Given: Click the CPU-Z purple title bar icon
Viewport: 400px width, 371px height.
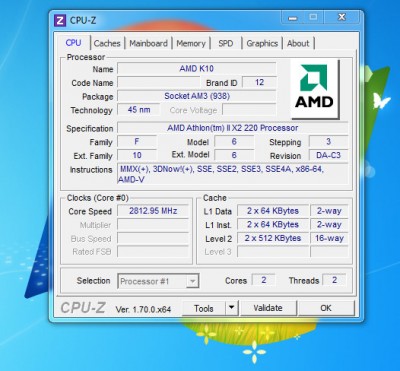Looking at the screenshot, I should coord(60,21).
